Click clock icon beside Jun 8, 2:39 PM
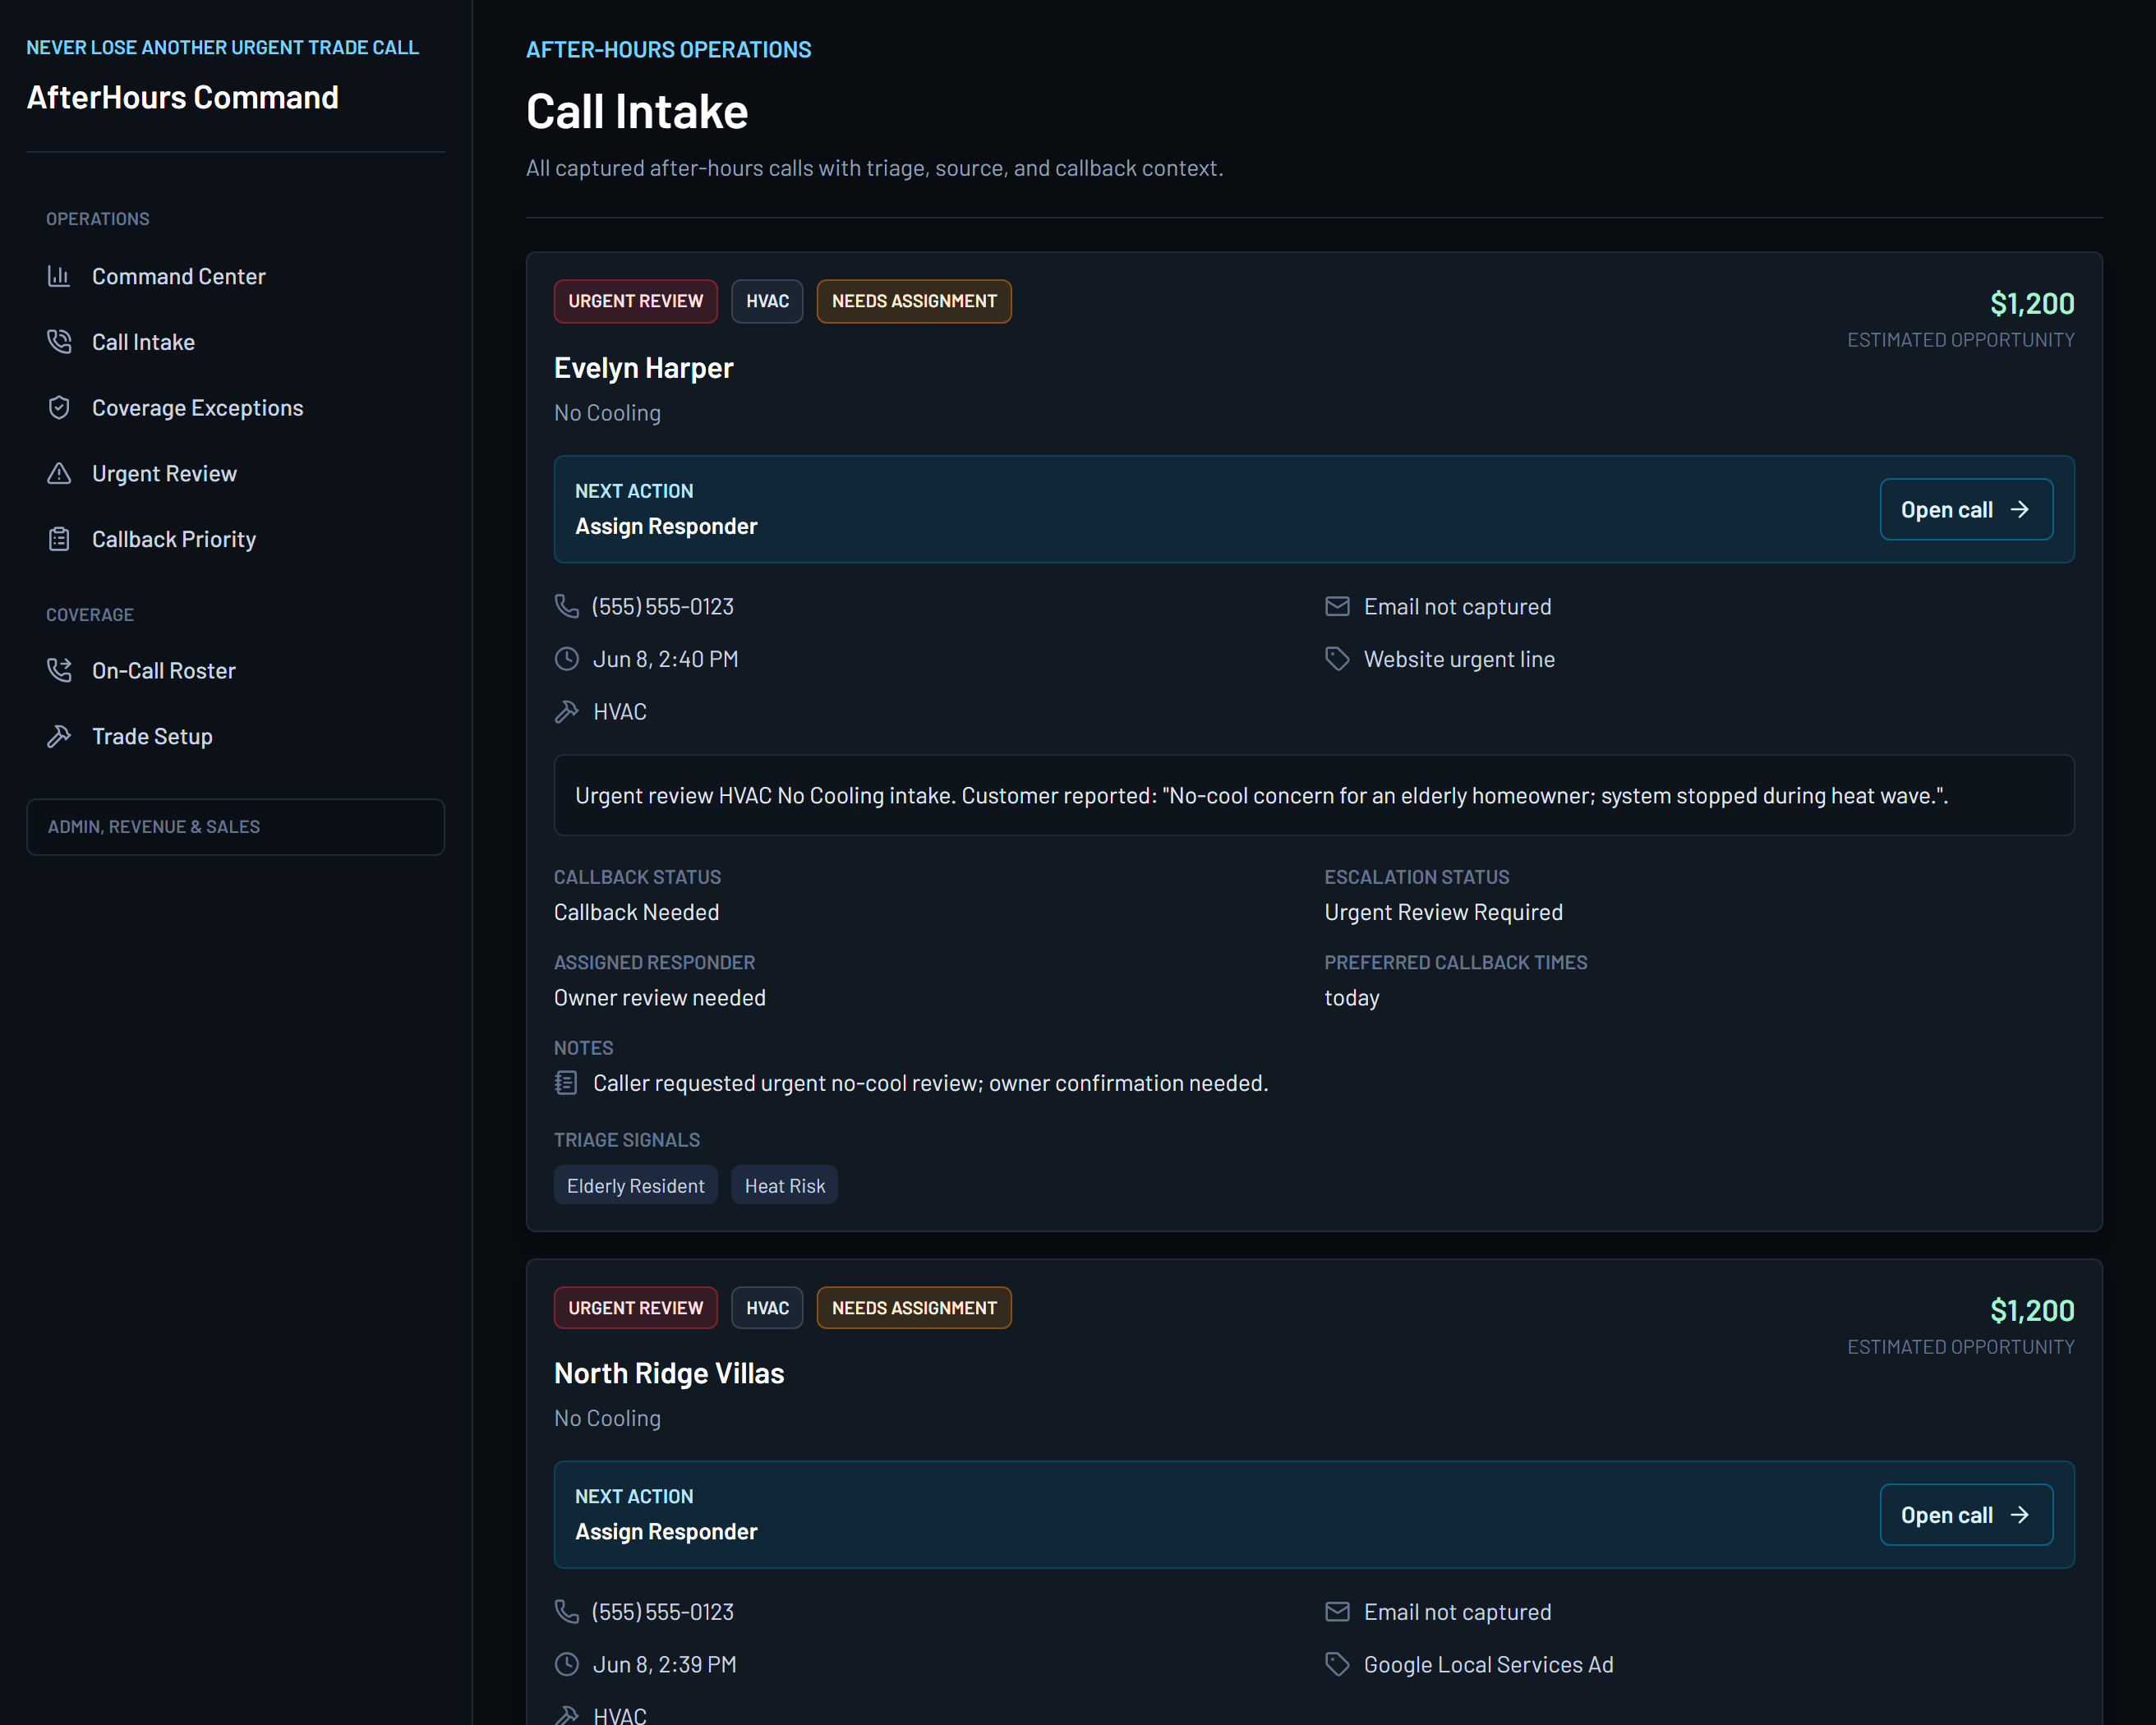The image size is (2156, 1725). click(x=566, y=1664)
